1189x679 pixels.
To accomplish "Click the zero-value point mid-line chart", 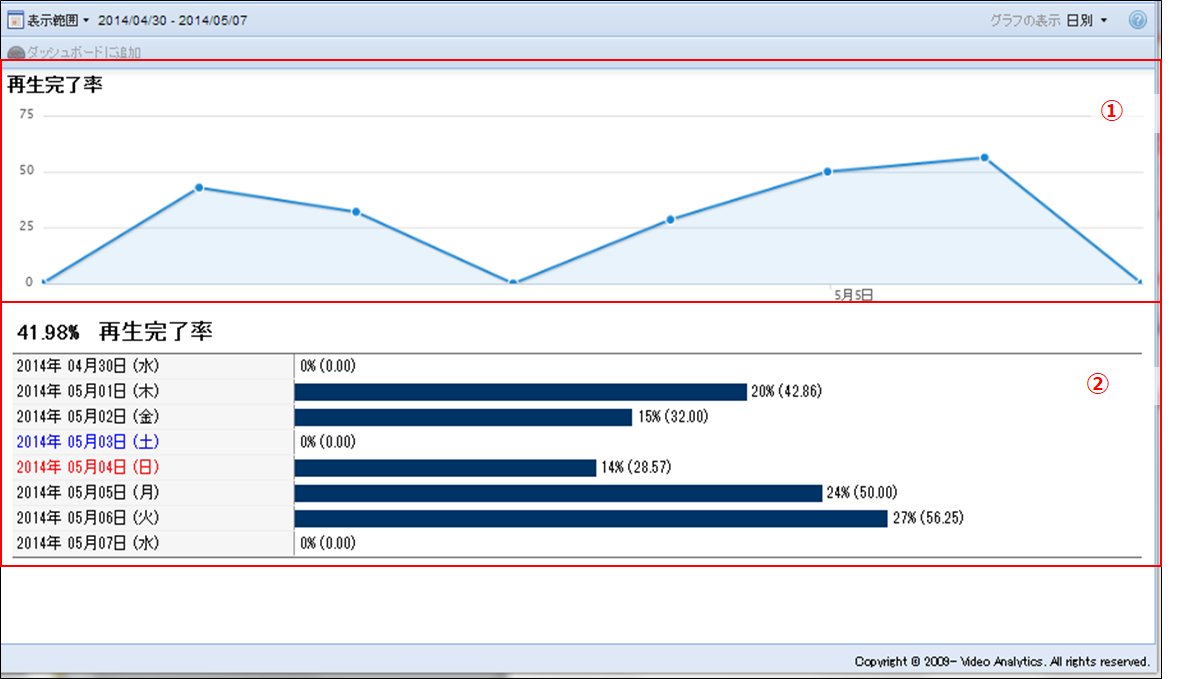I will coord(513,283).
